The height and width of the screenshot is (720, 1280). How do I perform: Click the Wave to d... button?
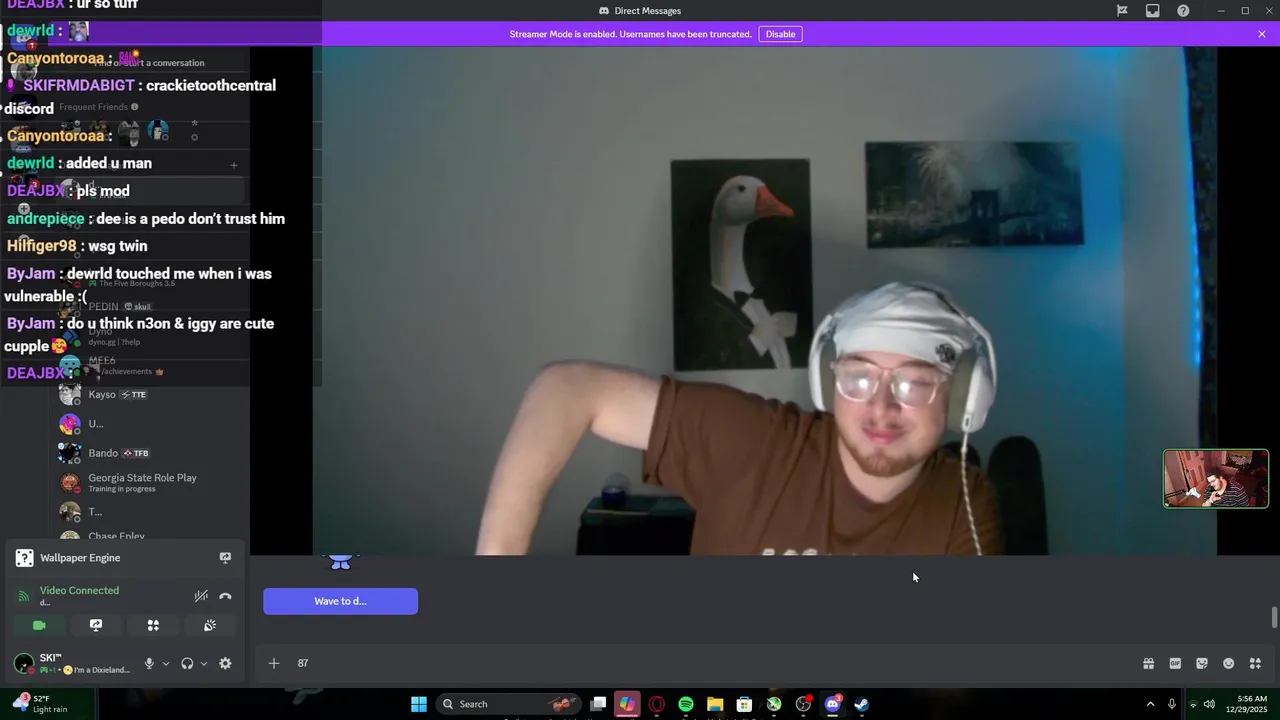pyautogui.click(x=340, y=601)
